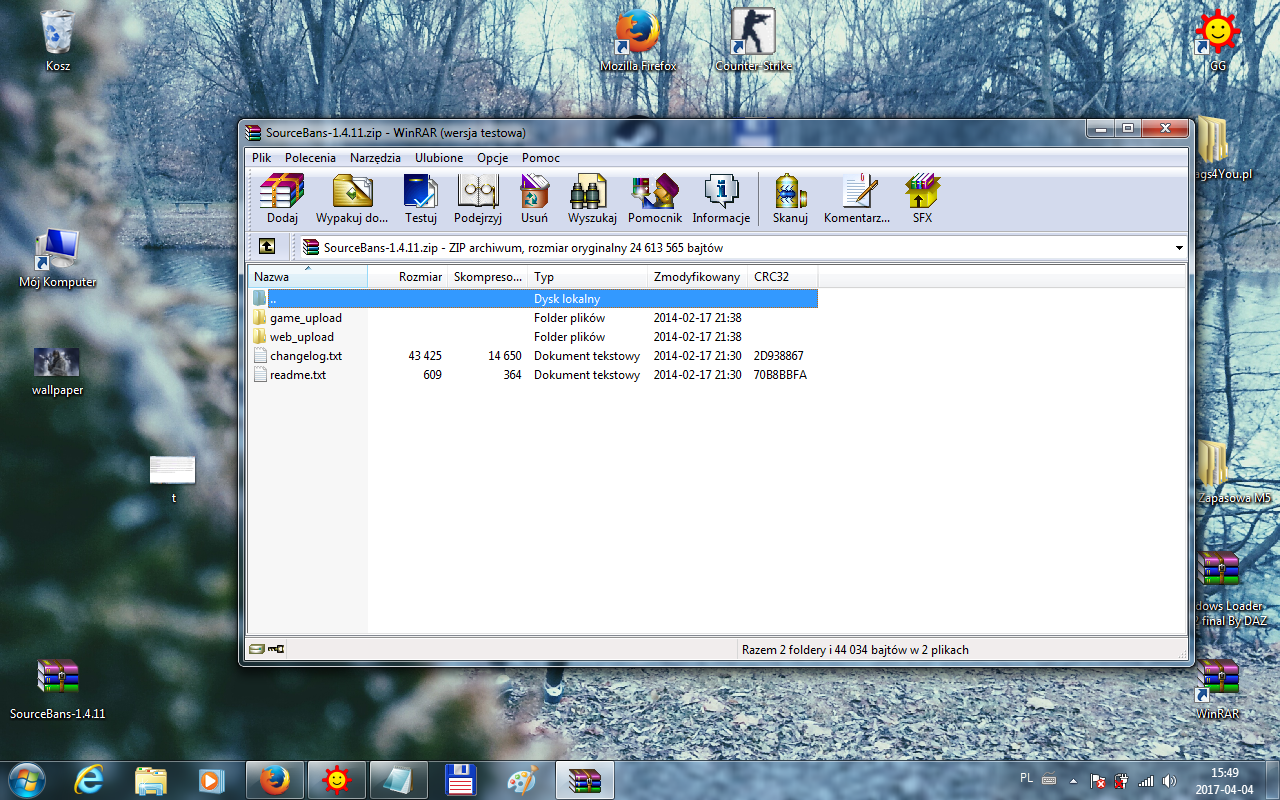This screenshot has width=1280, height=800.
Task: Go up one folder level button
Action: tap(267, 247)
